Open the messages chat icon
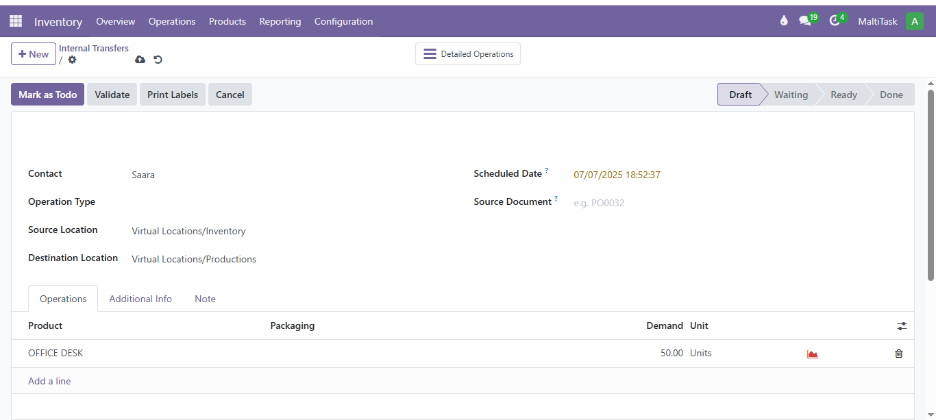This screenshot has width=936, height=420. click(806, 21)
